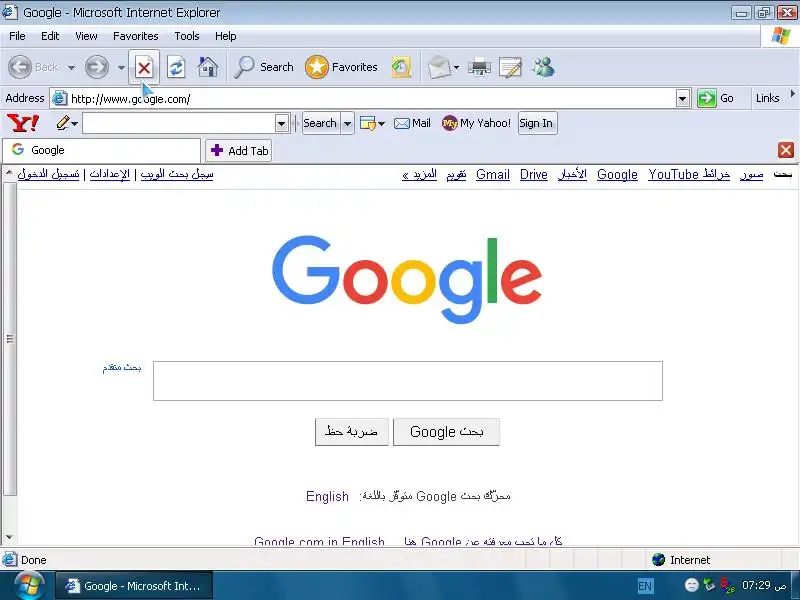800x600 pixels.
Task: Switch Google to English link
Action: pyautogui.click(x=327, y=496)
